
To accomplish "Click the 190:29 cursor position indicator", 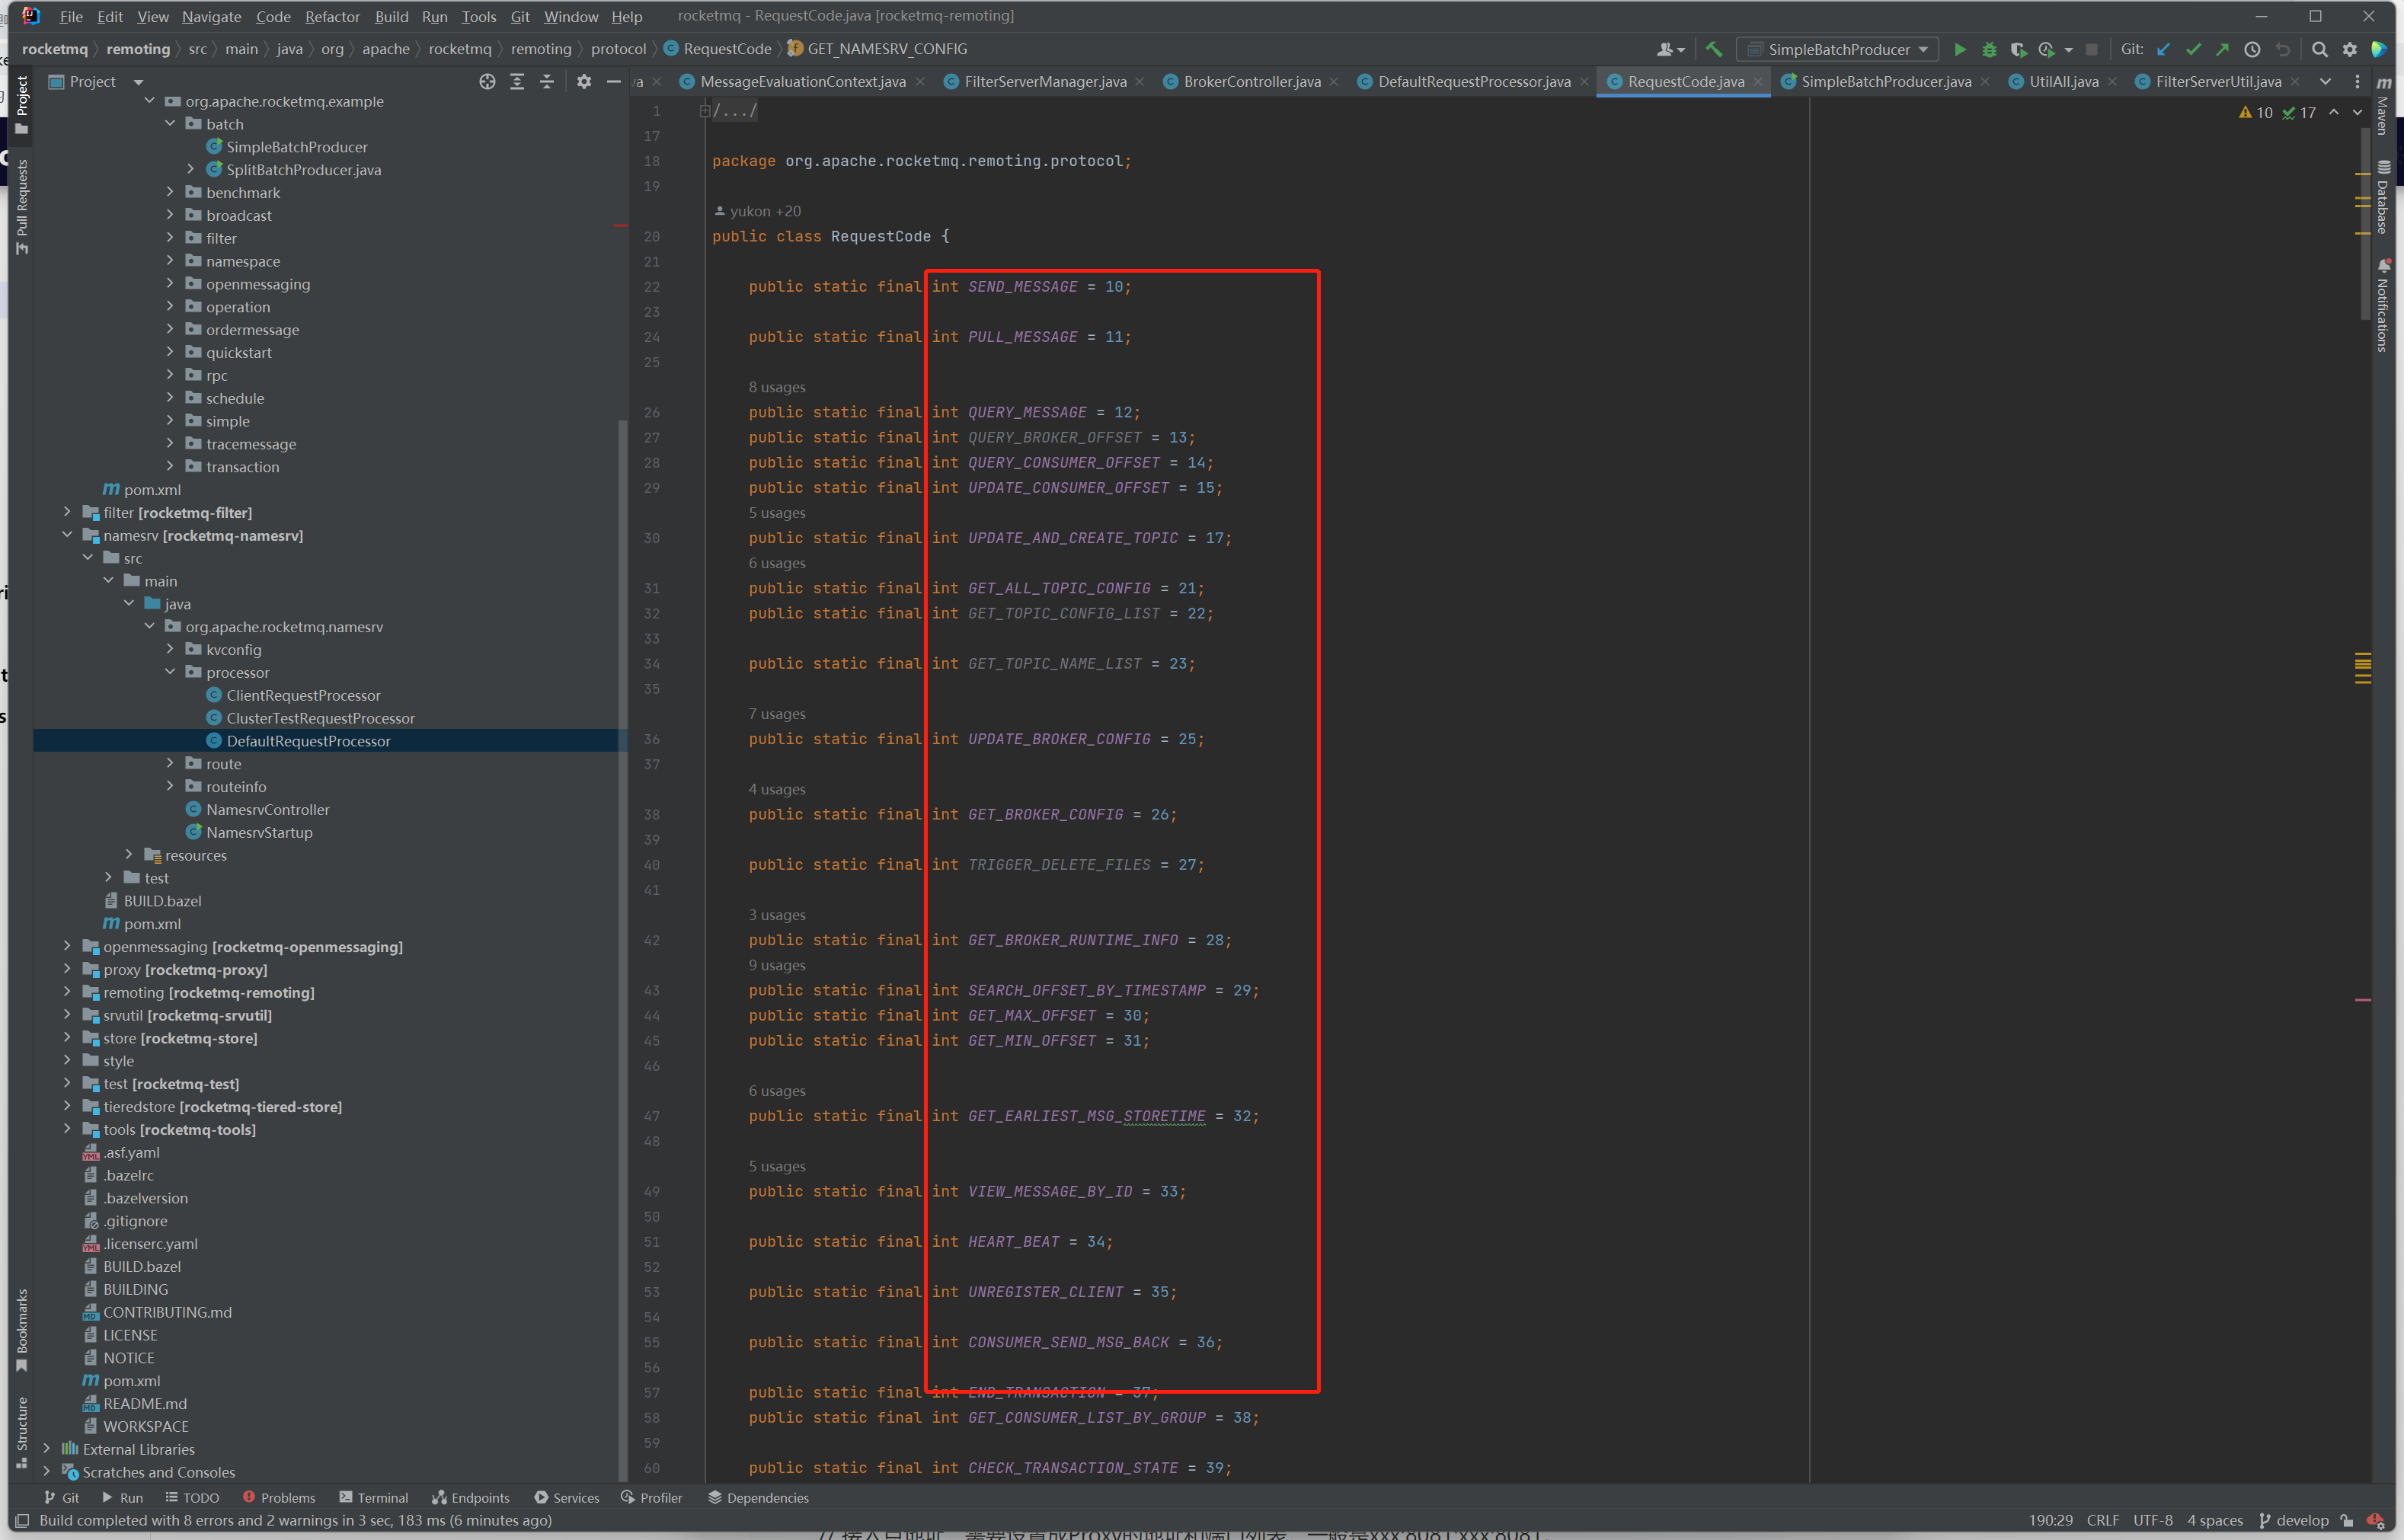I will tap(2051, 1520).
